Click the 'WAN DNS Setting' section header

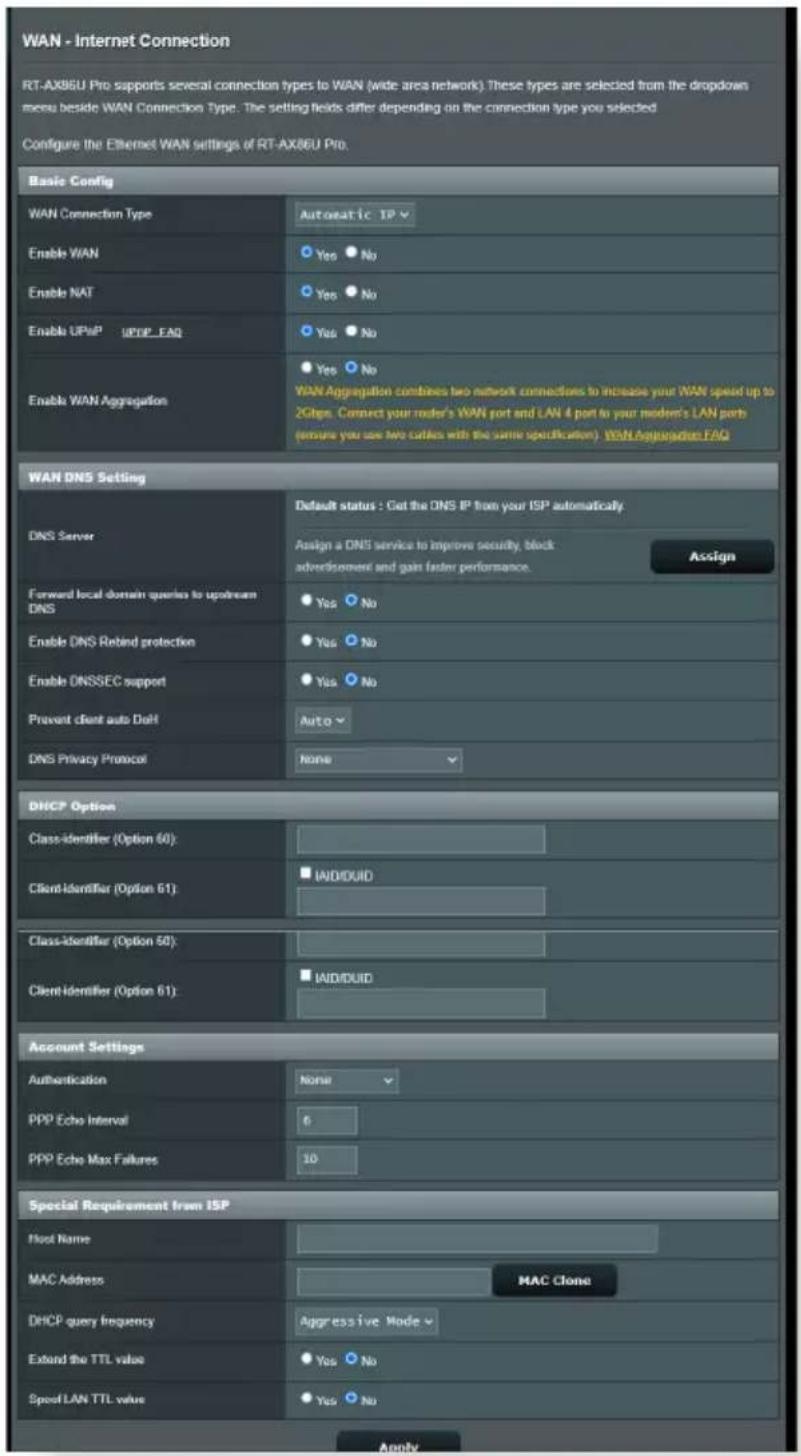400,477
